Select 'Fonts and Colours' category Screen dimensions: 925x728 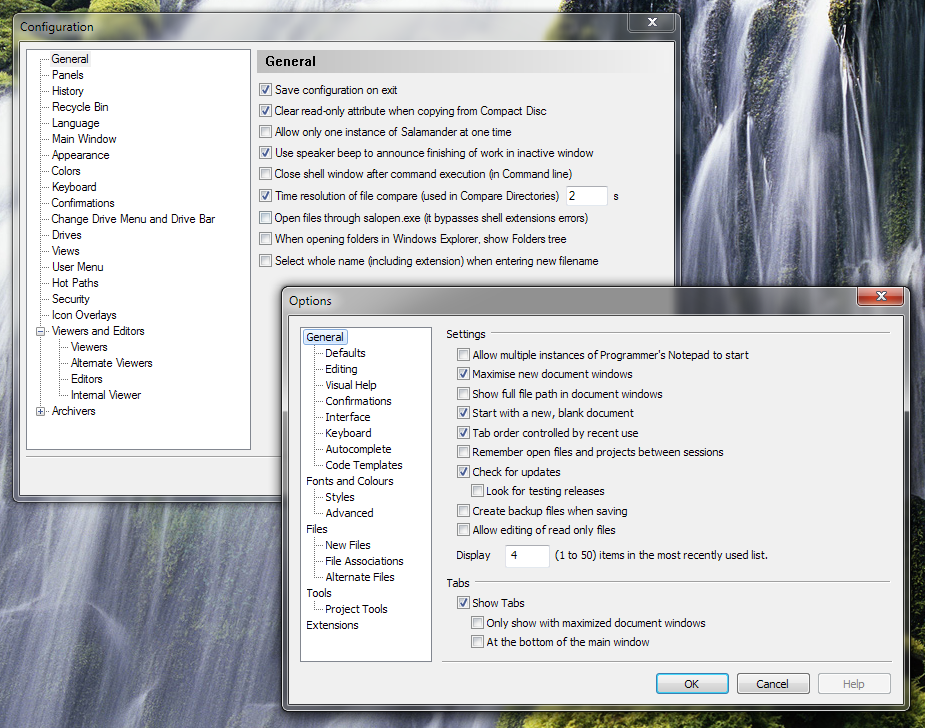(x=350, y=481)
